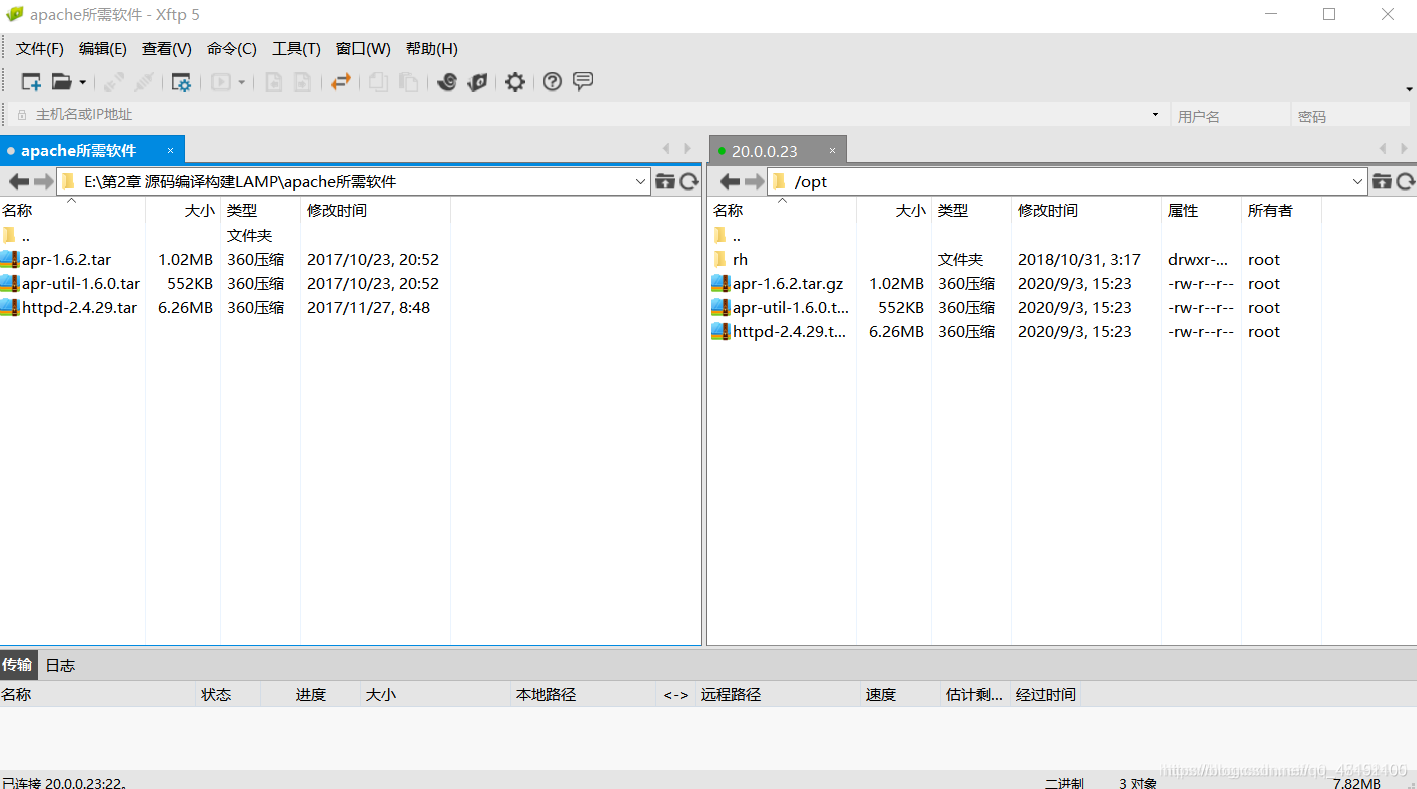This screenshot has width=1417, height=789.
Task: Switch to the 传输 transfer tab
Action: [x=17, y=665]
